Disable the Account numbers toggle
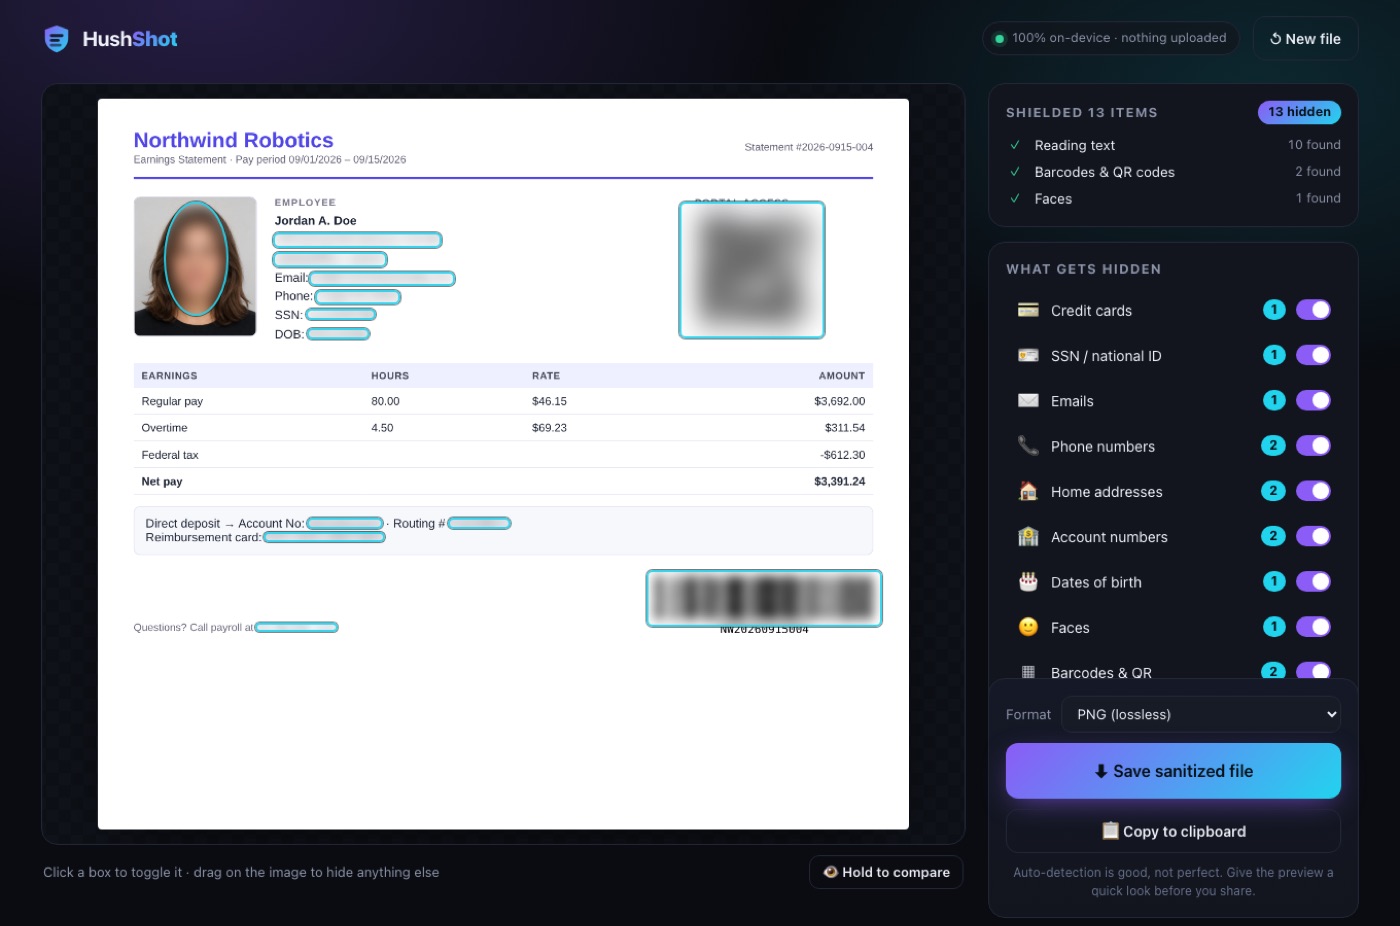 click(1313, 536)
